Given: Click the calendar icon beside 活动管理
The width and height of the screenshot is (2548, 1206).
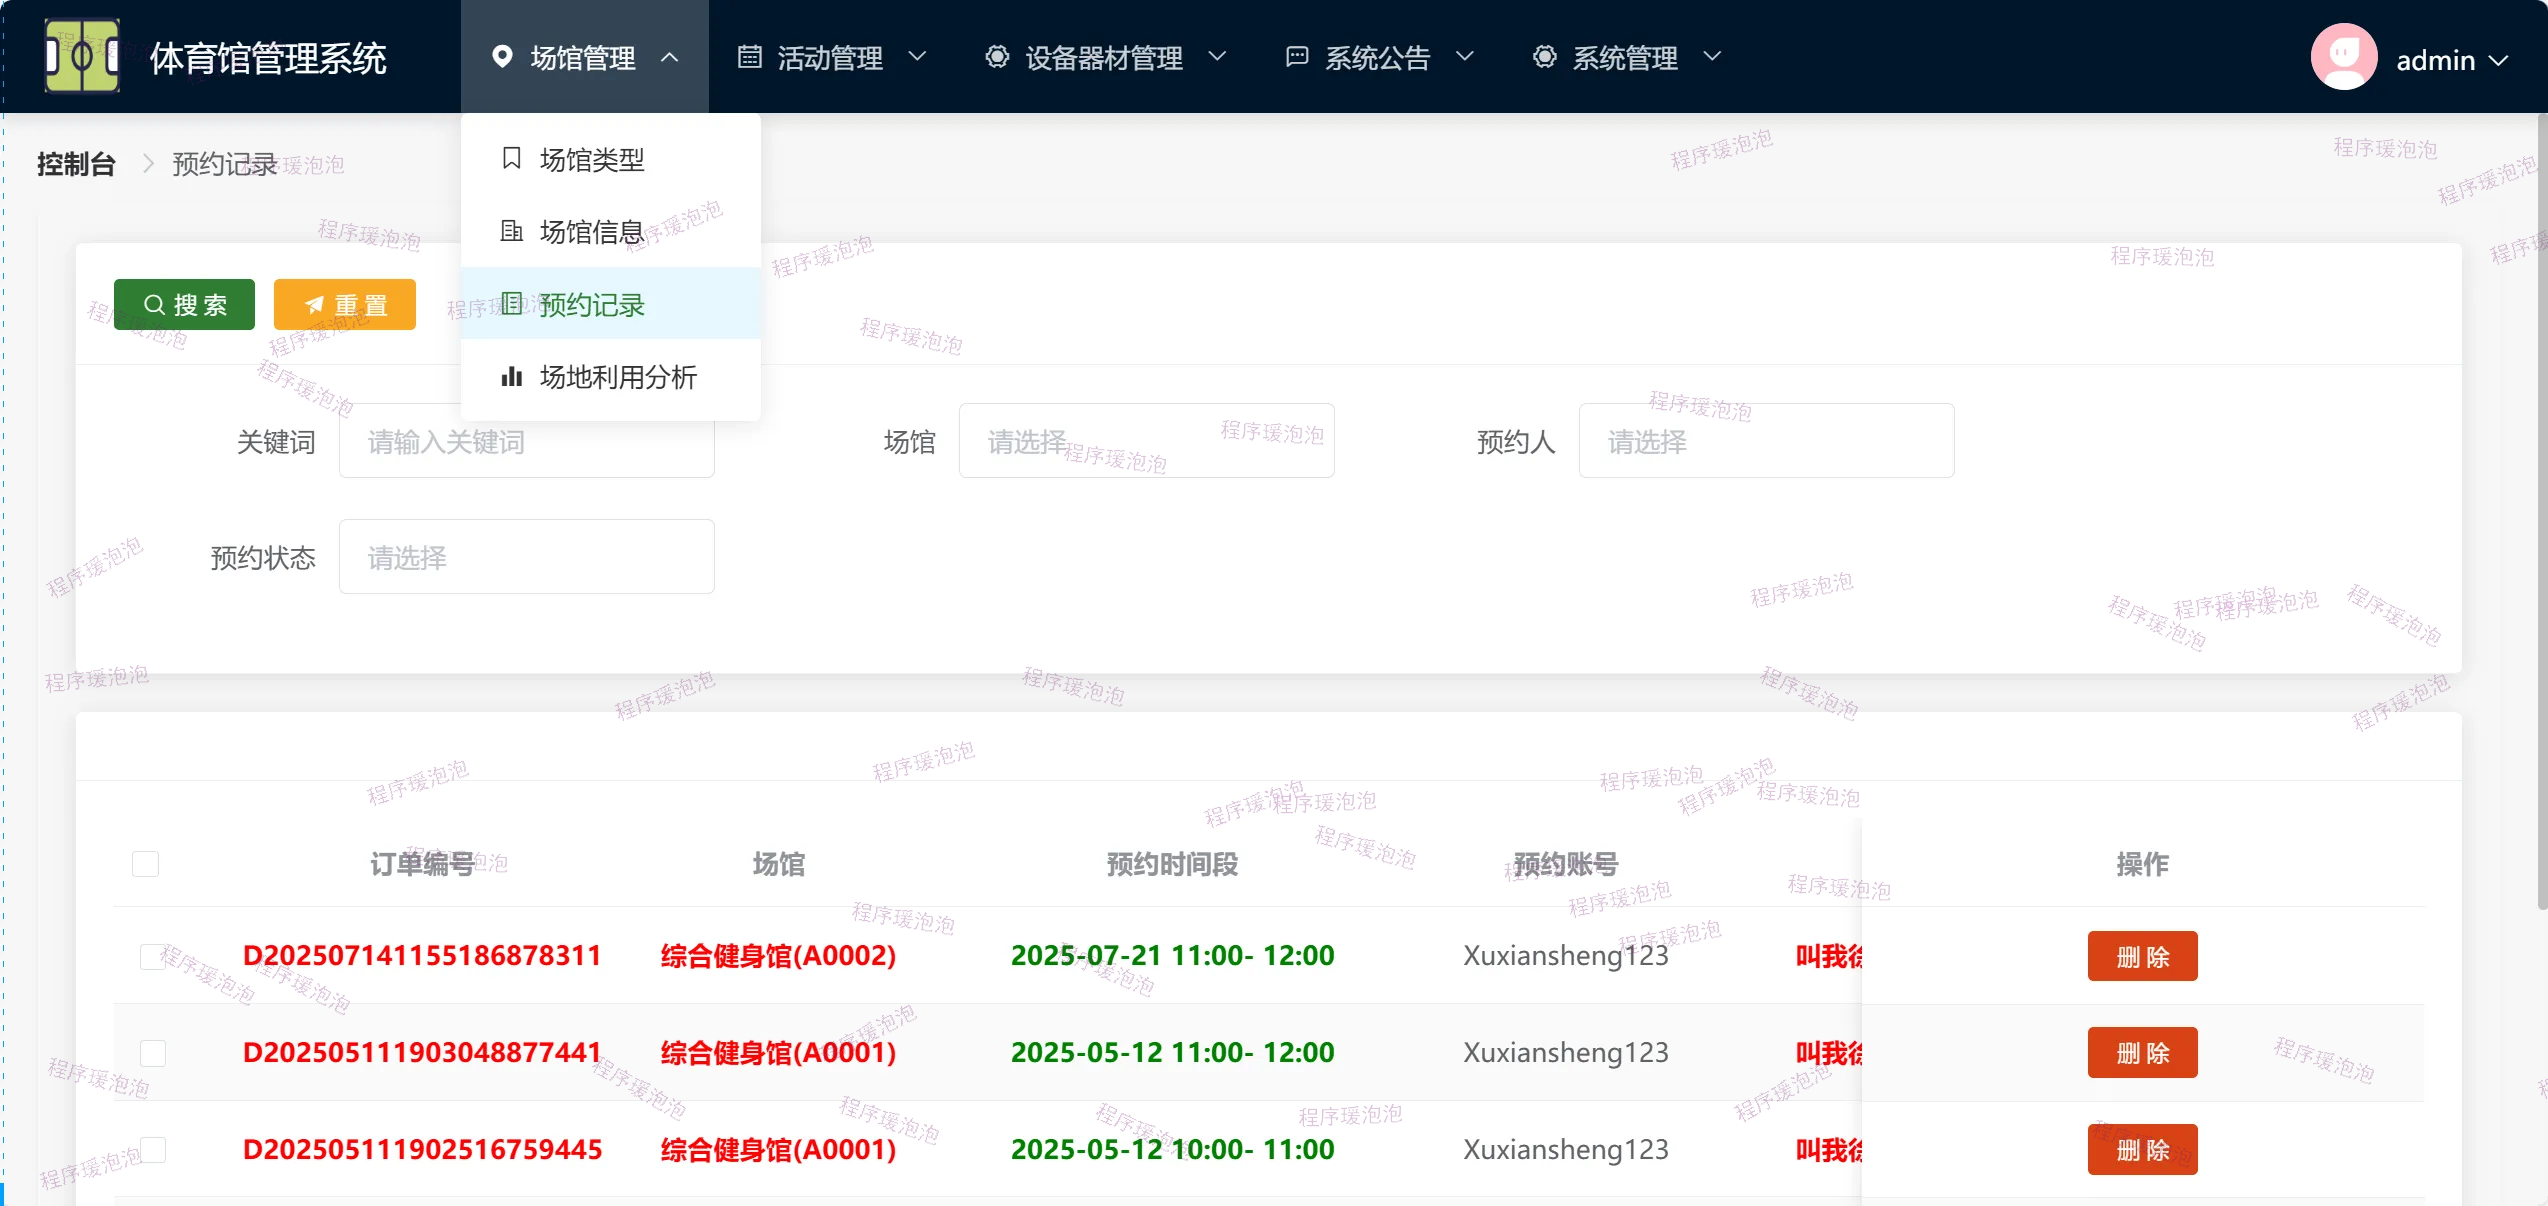Looking at the screenshot, I should [749, 57].
